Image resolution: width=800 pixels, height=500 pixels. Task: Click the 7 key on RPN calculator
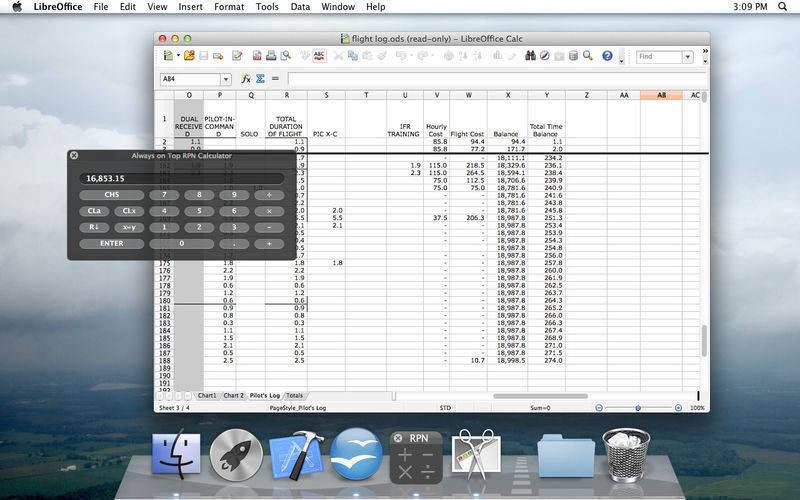[x=164, y=195]
